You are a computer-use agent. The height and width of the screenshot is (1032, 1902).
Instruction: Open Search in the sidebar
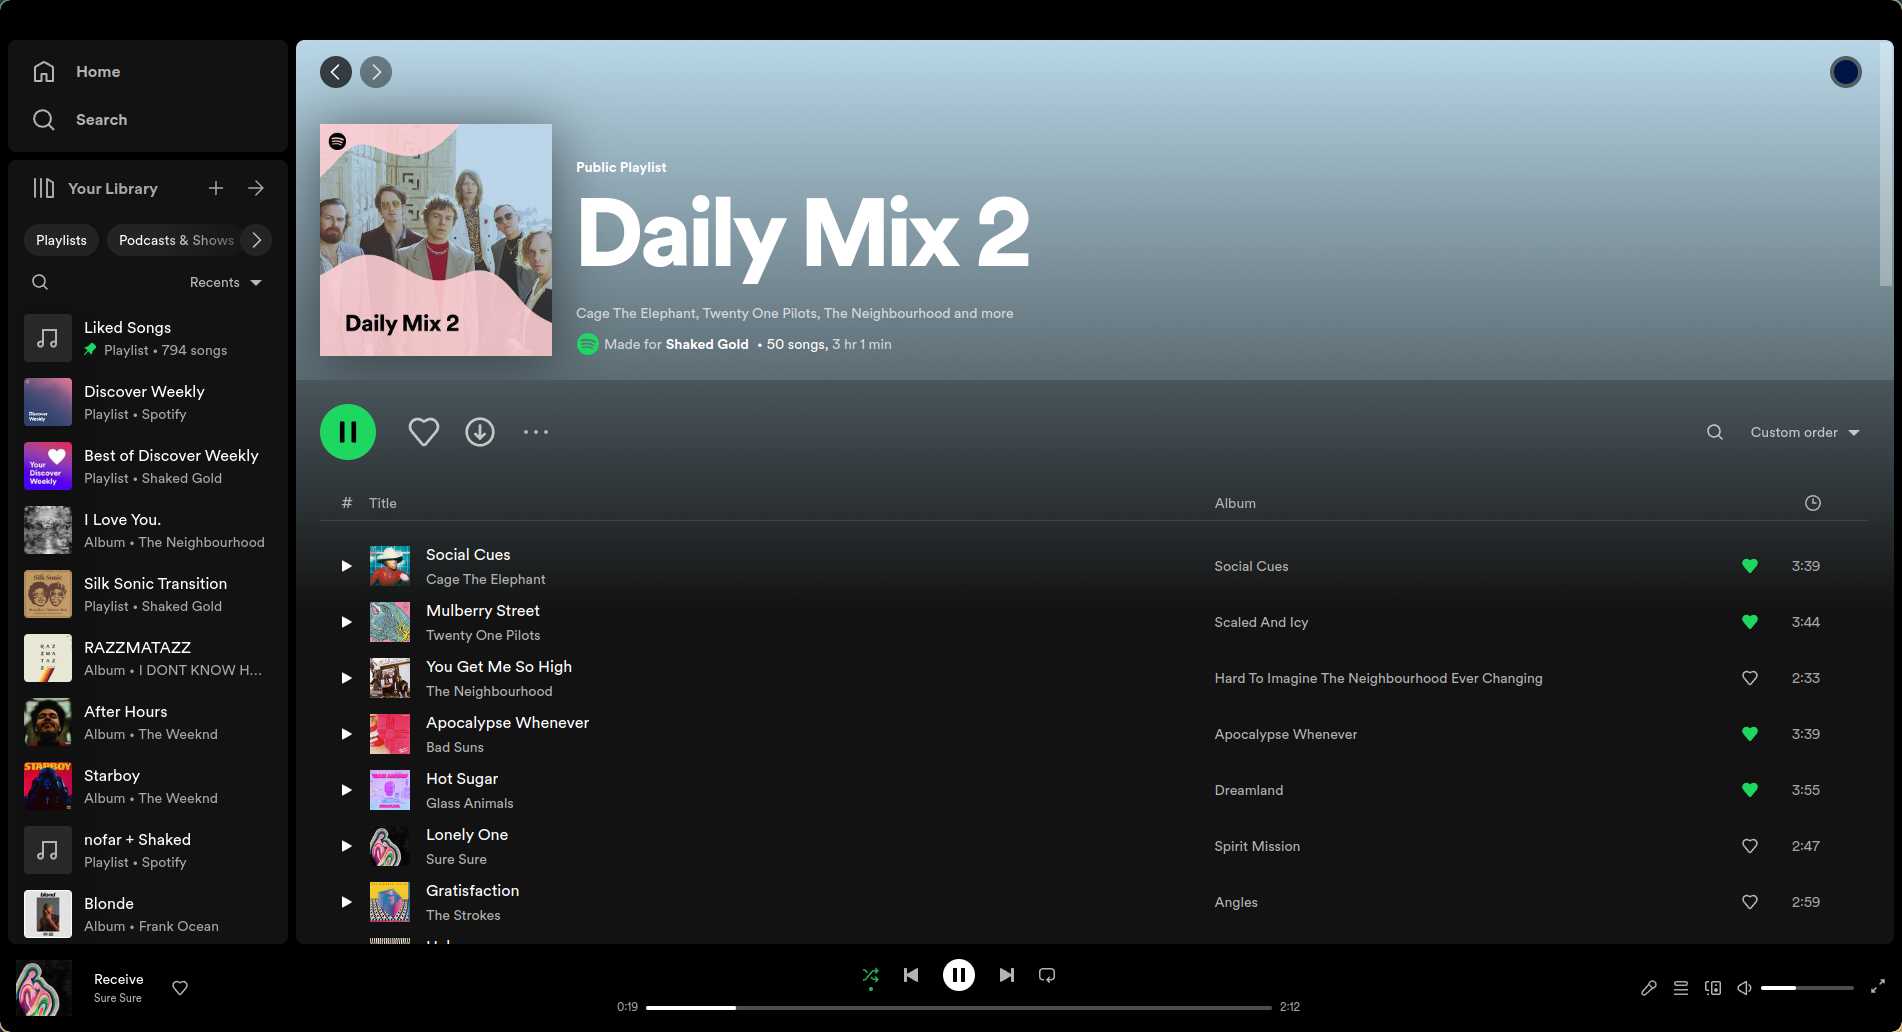pyautogui.click(x=80, y=120)
